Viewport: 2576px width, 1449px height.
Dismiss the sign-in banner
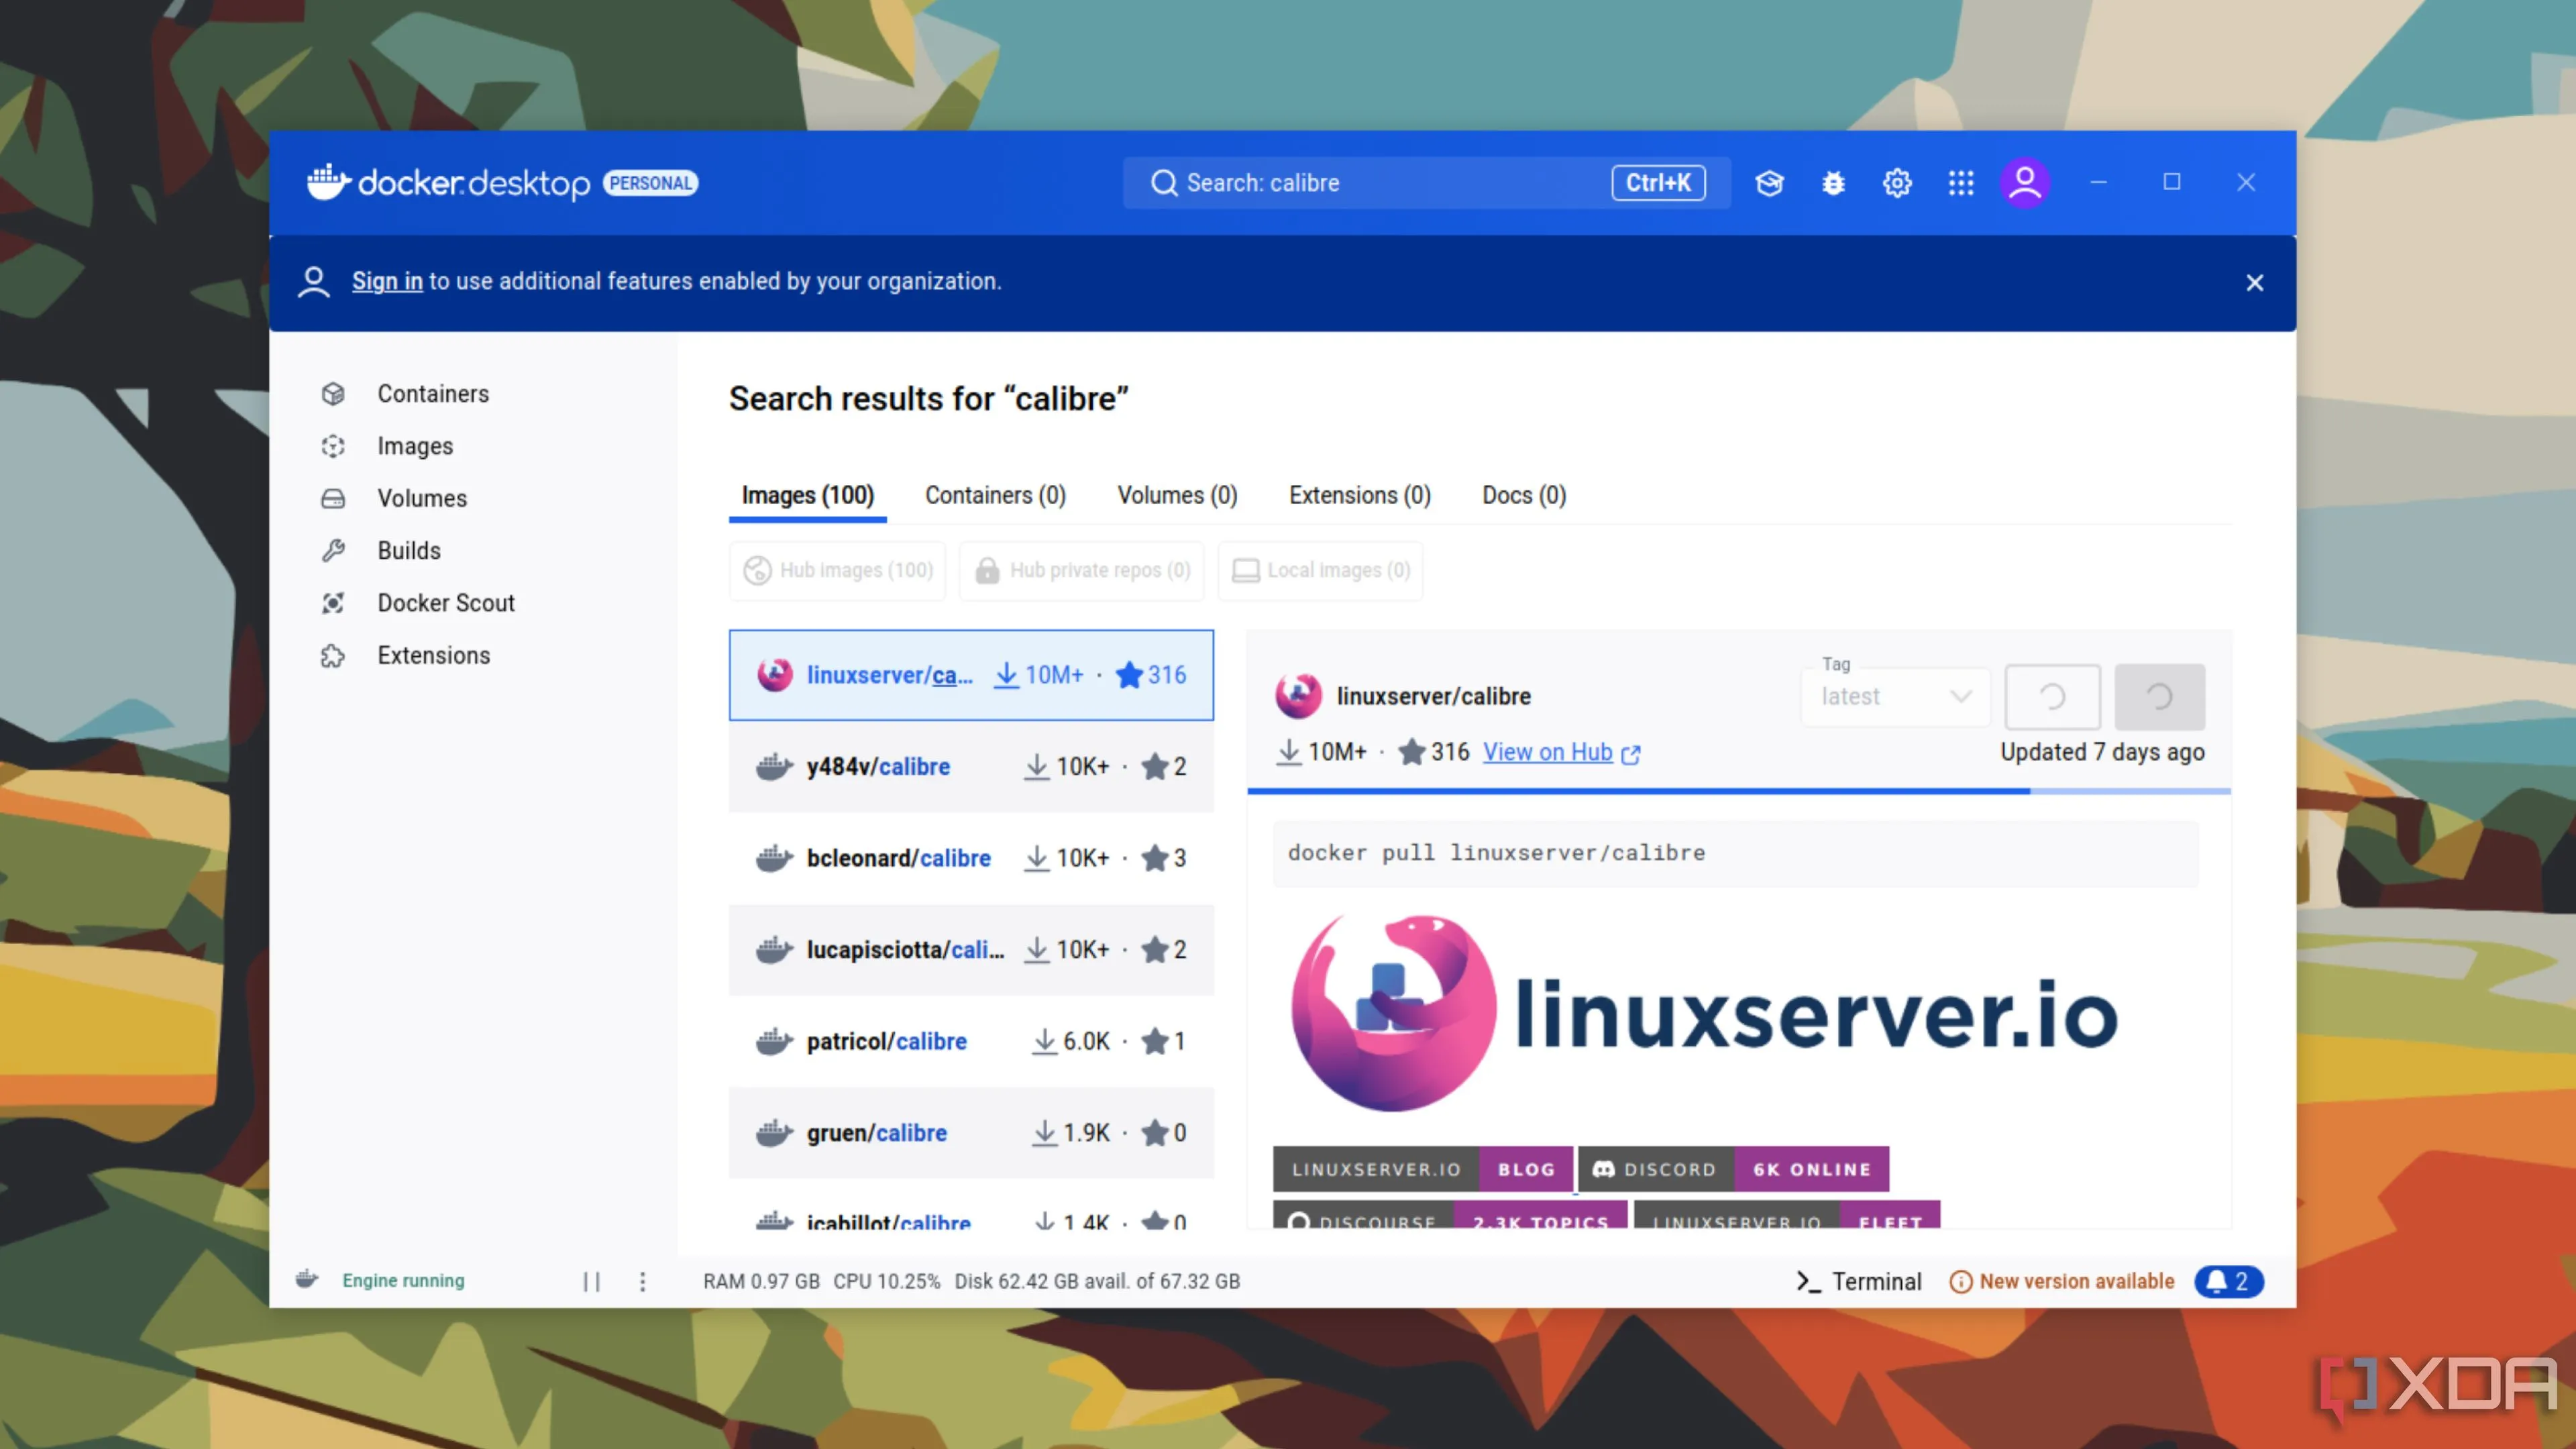click(2254, 283)
